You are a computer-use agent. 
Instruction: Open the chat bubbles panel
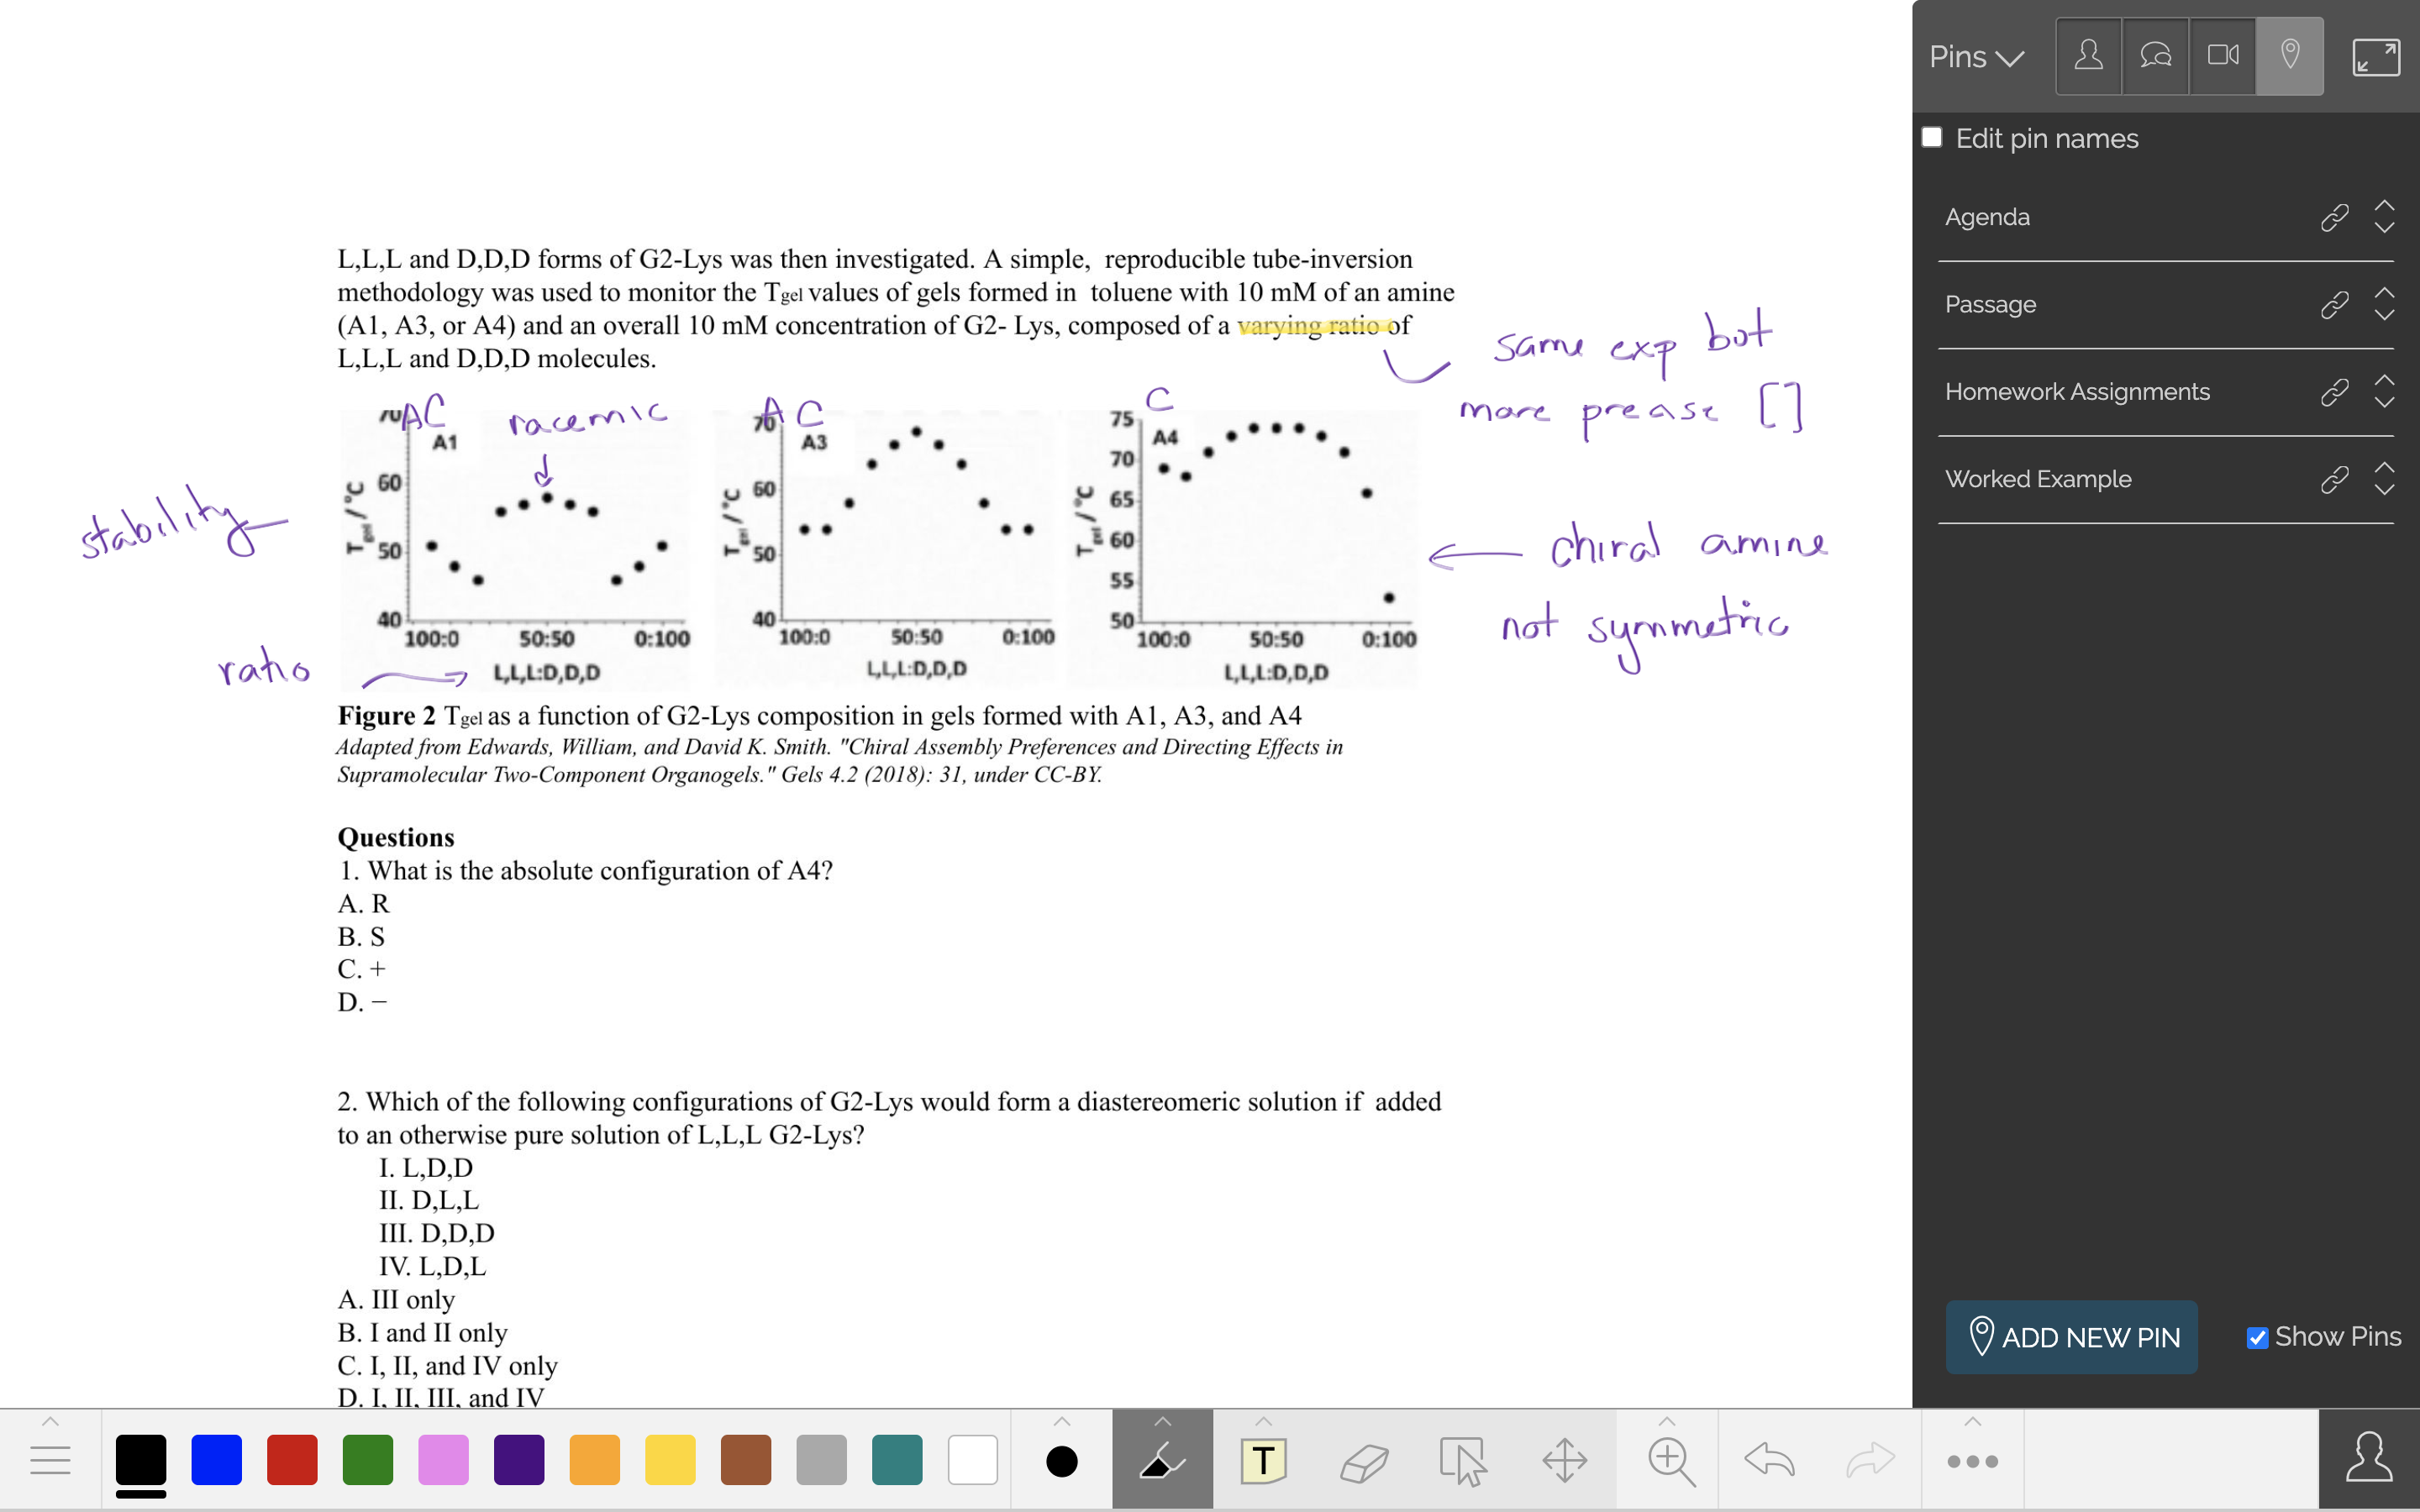(2155, 56)
